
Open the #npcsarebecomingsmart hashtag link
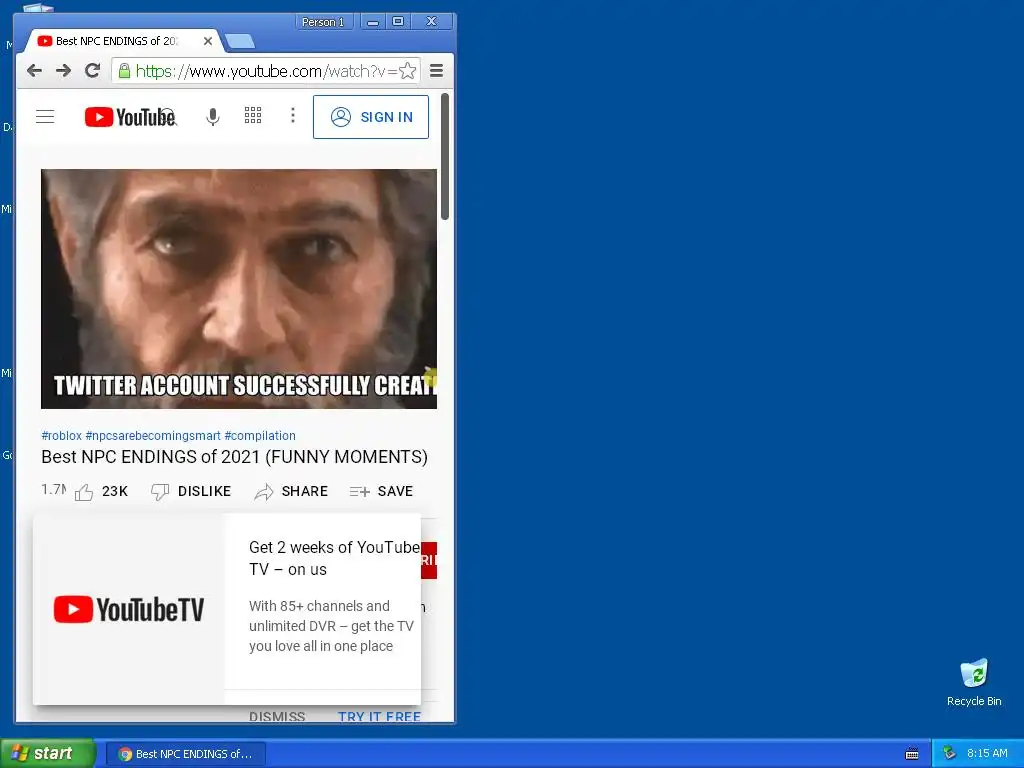coord(153,436)
